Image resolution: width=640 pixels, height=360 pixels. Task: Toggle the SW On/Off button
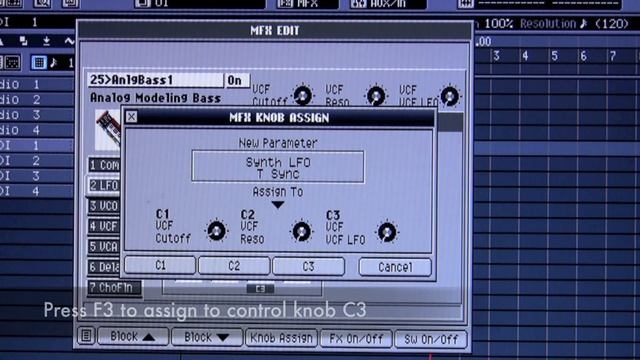click(431, 339)
